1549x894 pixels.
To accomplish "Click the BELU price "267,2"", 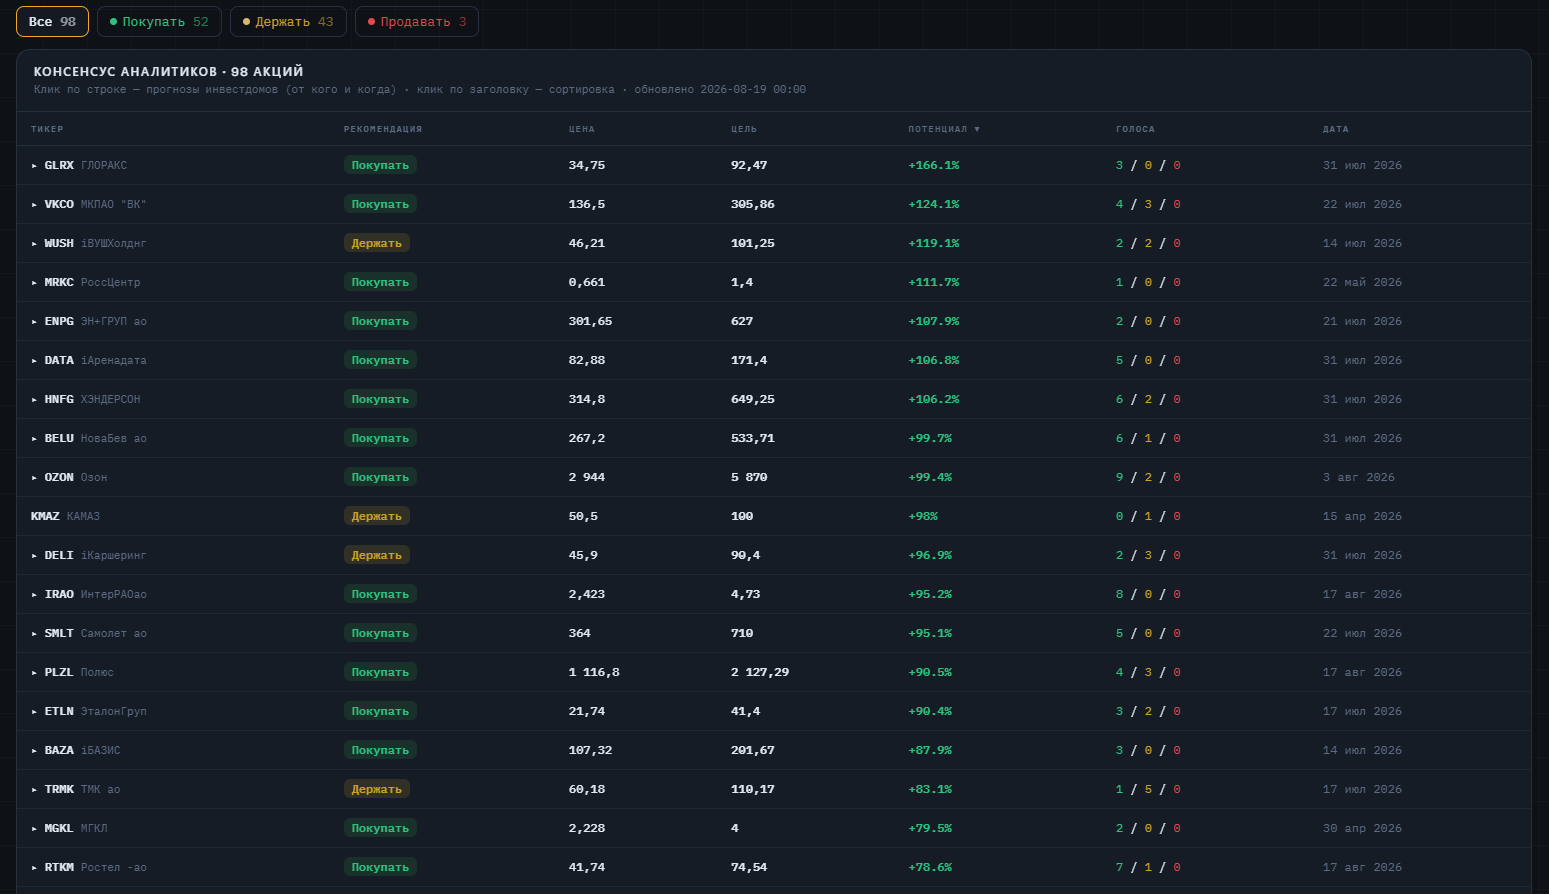I will click(x=587, y=438).
